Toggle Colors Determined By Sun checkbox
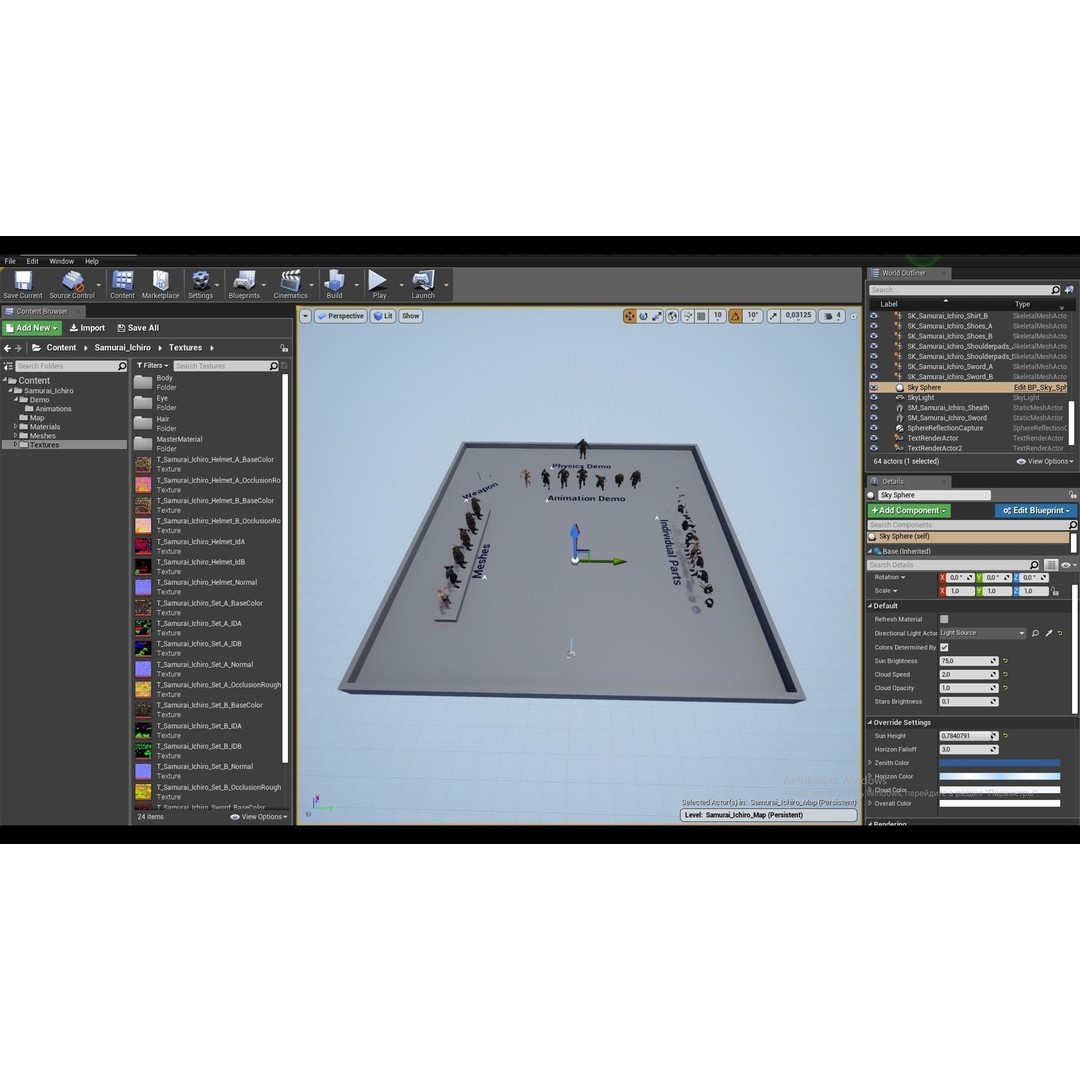This screenshot has height=1080, width=1080. (944, 647)
